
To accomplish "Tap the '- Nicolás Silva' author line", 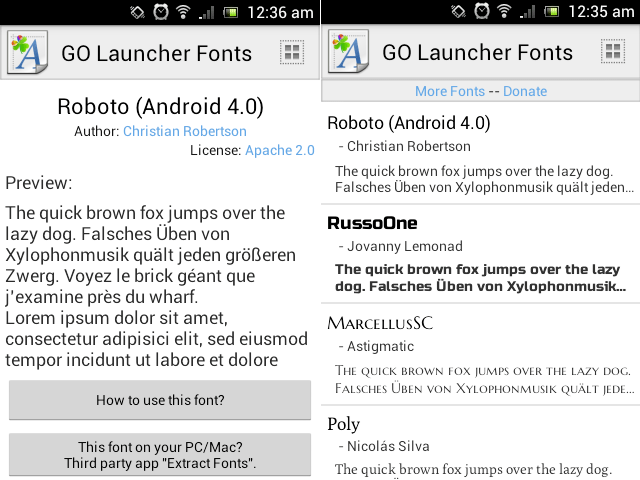I will point(384,446).
